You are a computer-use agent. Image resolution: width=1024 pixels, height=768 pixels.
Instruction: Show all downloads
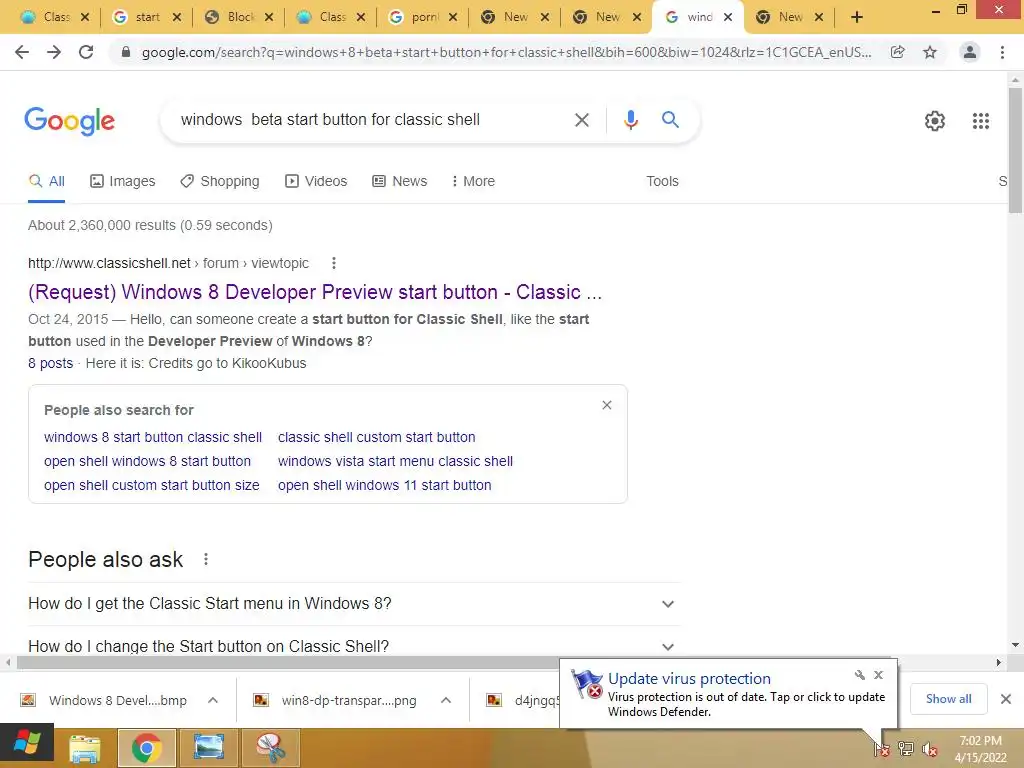948,699
